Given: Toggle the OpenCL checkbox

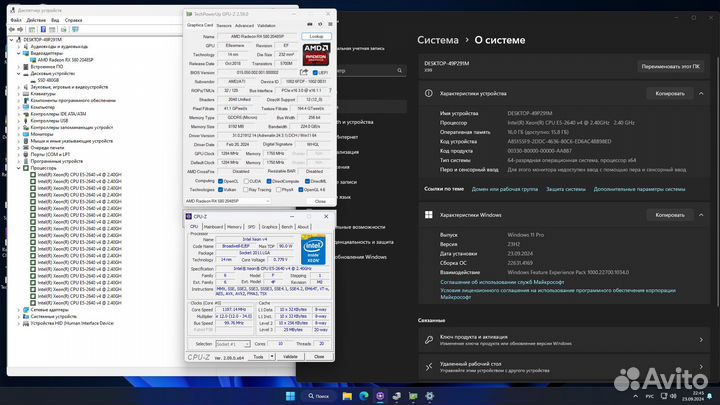Looking at the screenshot, I should pyautogui.click(x=222, y=181).
